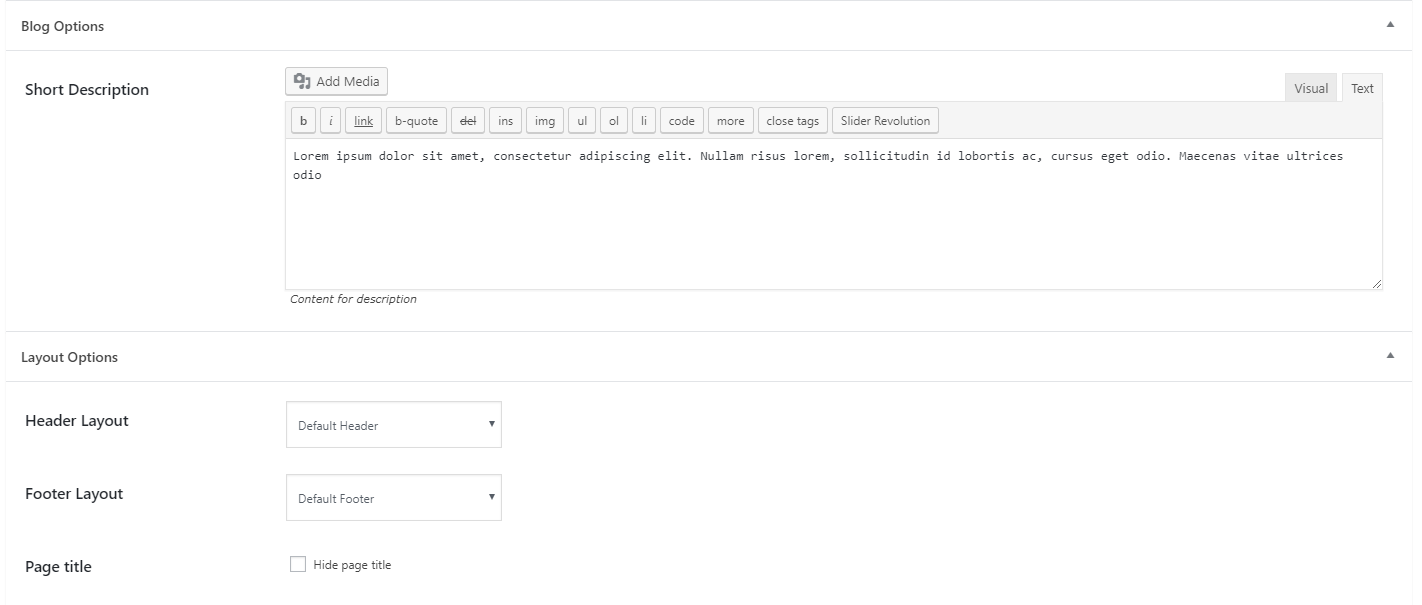
Task: Collapse the Blog Options panel
Action: click(1390, 25)
